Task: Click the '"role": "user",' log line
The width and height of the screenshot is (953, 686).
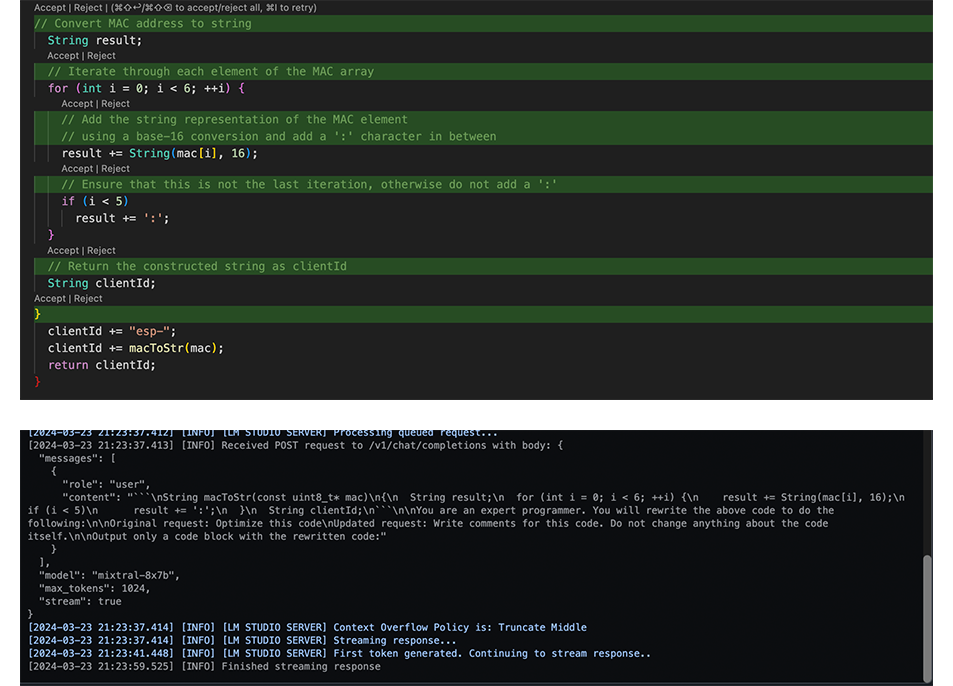Action: [x=106, y=485]
